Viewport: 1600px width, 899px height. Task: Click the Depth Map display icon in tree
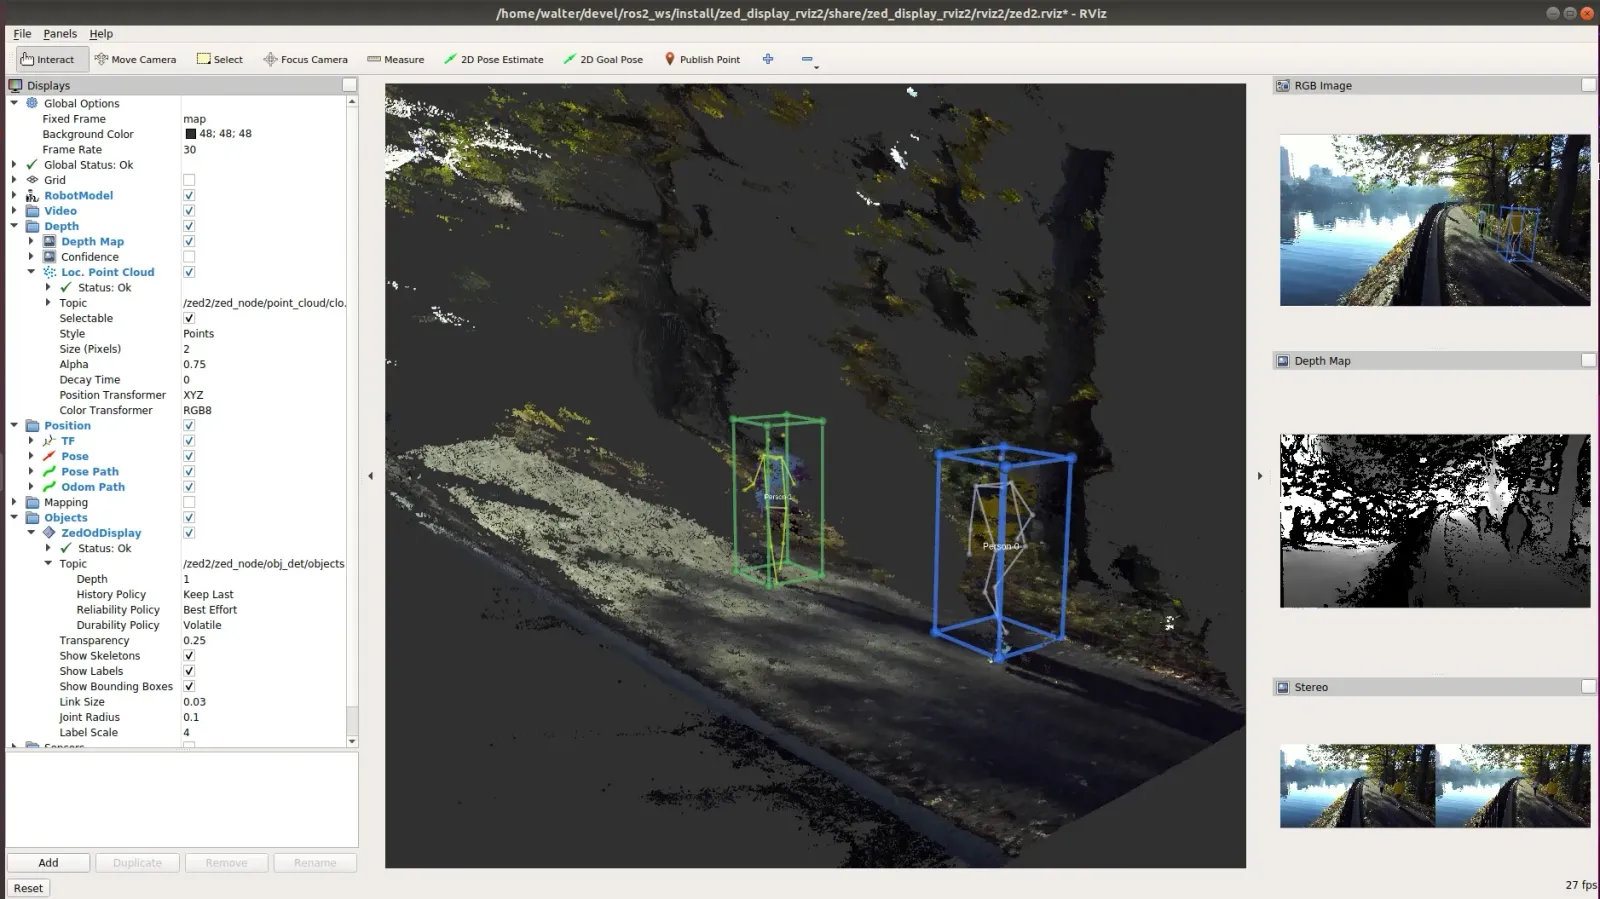click(49, 242)
